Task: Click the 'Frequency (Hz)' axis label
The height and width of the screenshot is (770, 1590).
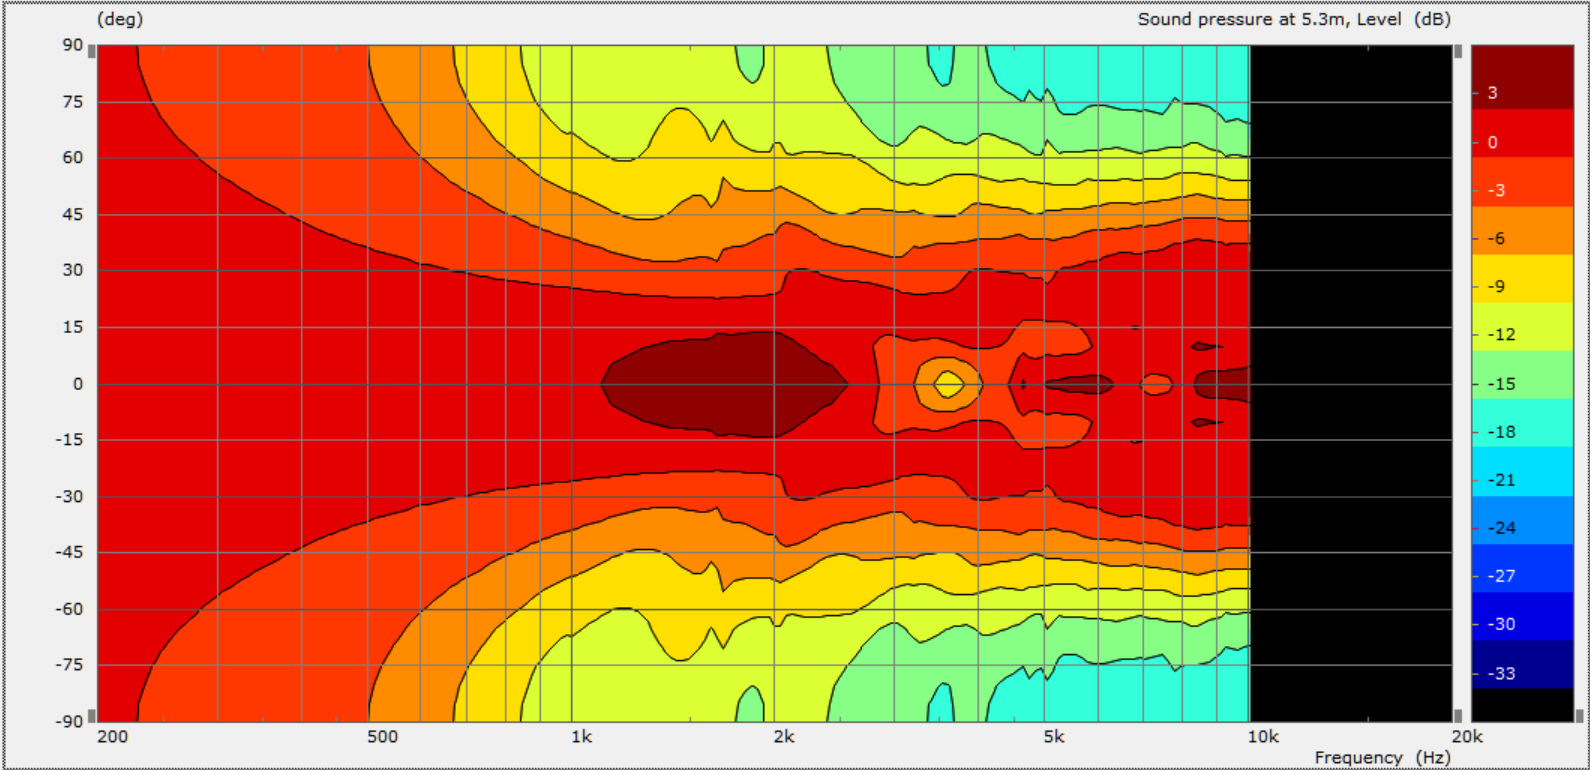Action: (1382, 757)
